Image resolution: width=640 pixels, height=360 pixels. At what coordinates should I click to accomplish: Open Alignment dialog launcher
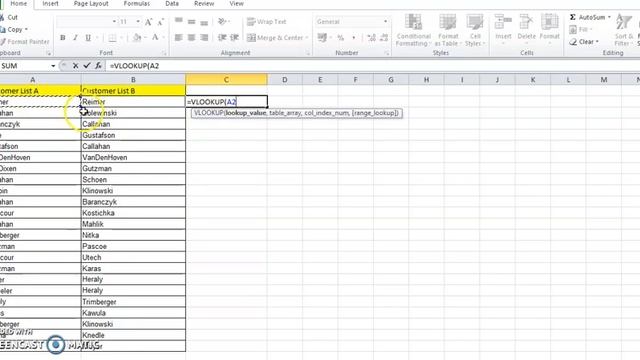click(308, 53)
